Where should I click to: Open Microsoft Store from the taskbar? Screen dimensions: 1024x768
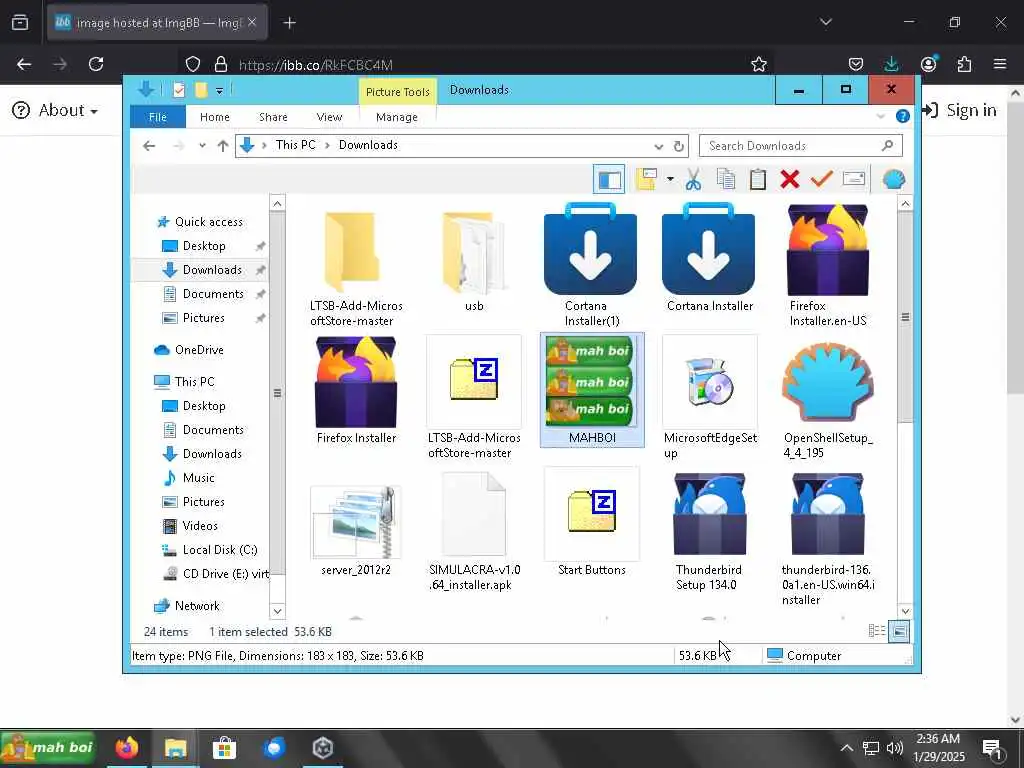tap(224, 748)
